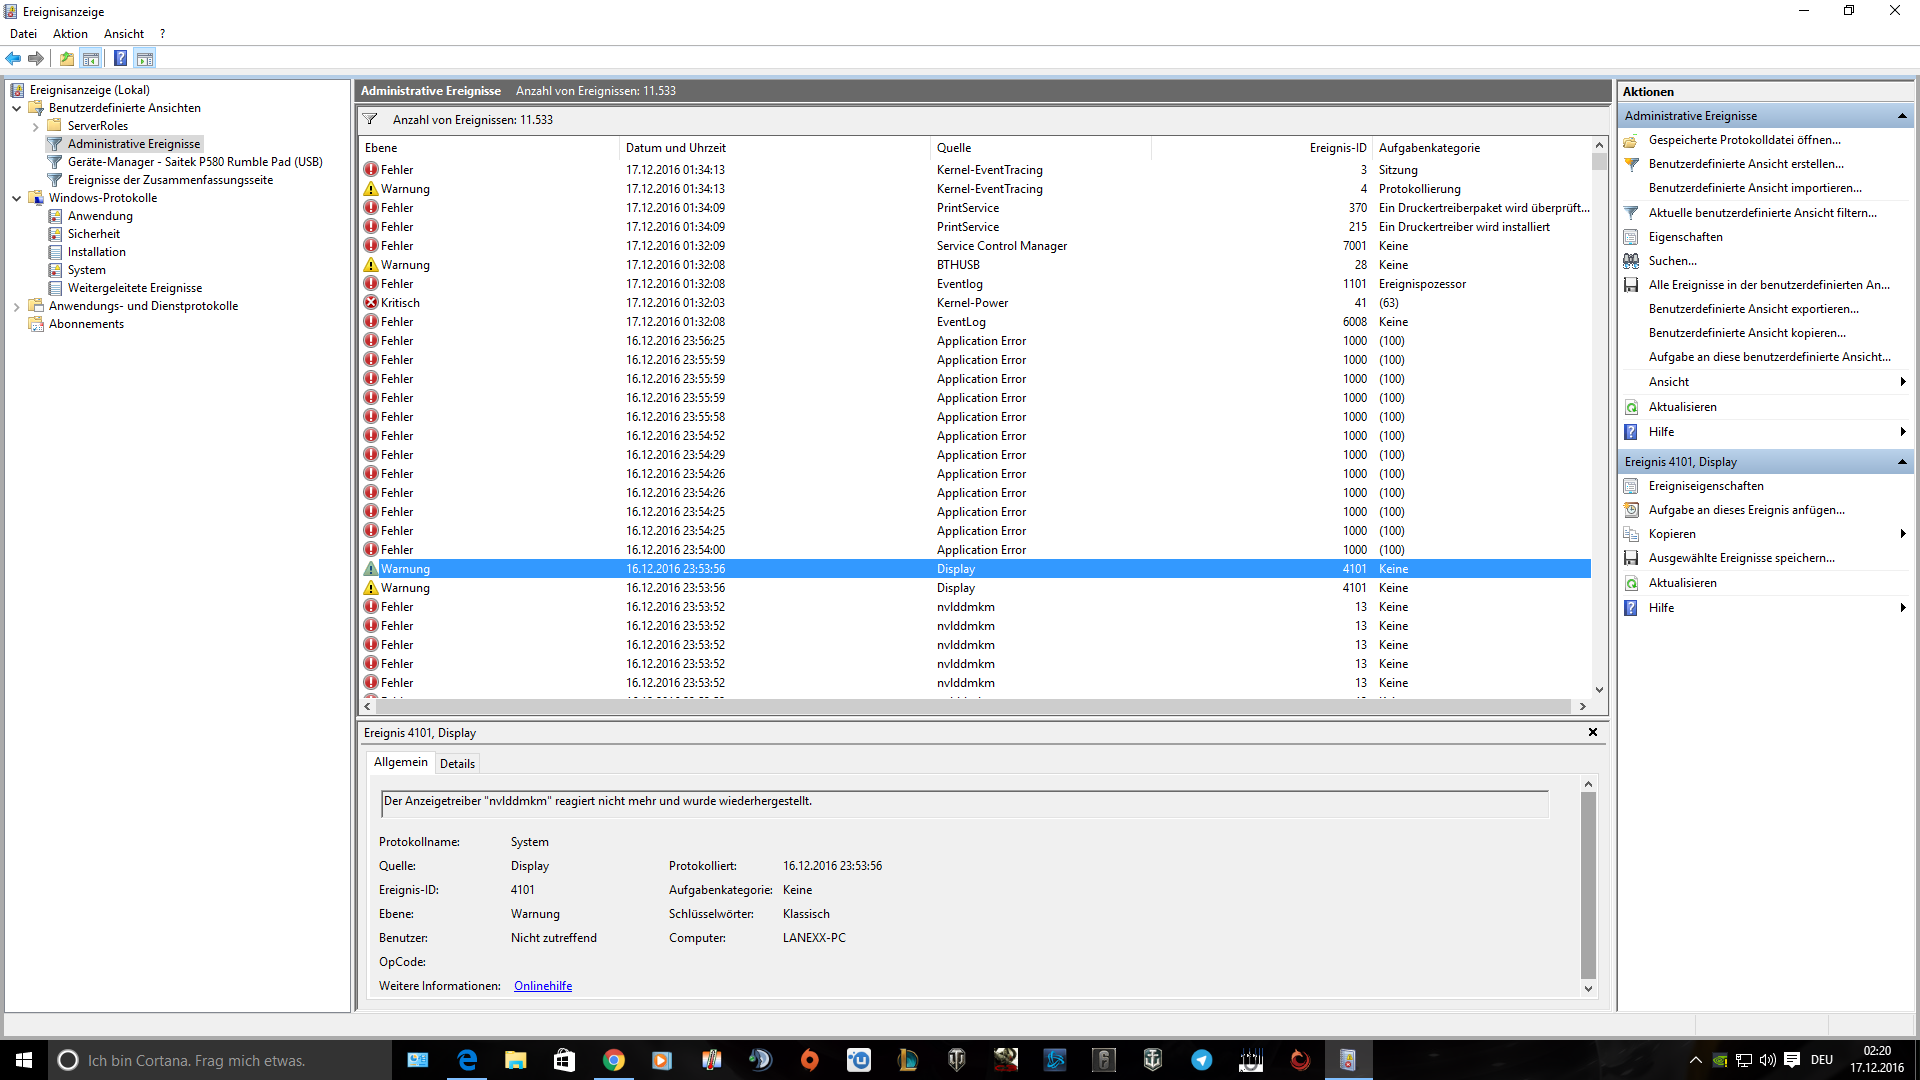Click Ausgewählte Ereignisse speichern disk icon

1631,558
